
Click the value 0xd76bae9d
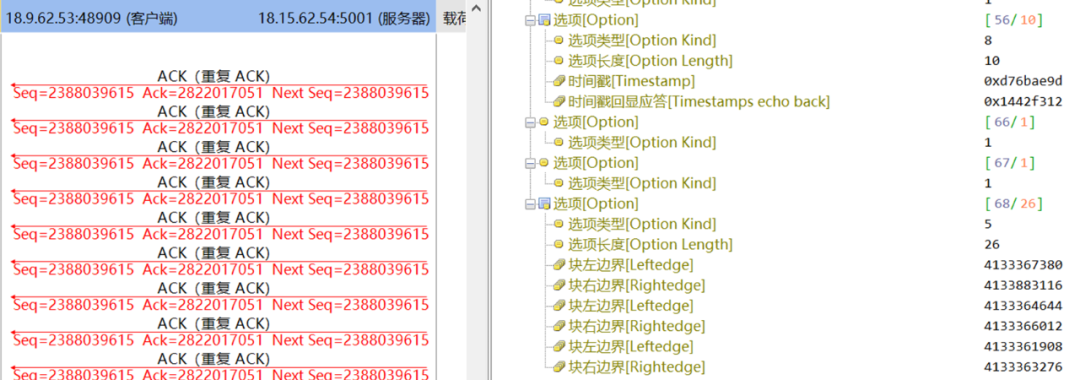tap(1023, 81)
